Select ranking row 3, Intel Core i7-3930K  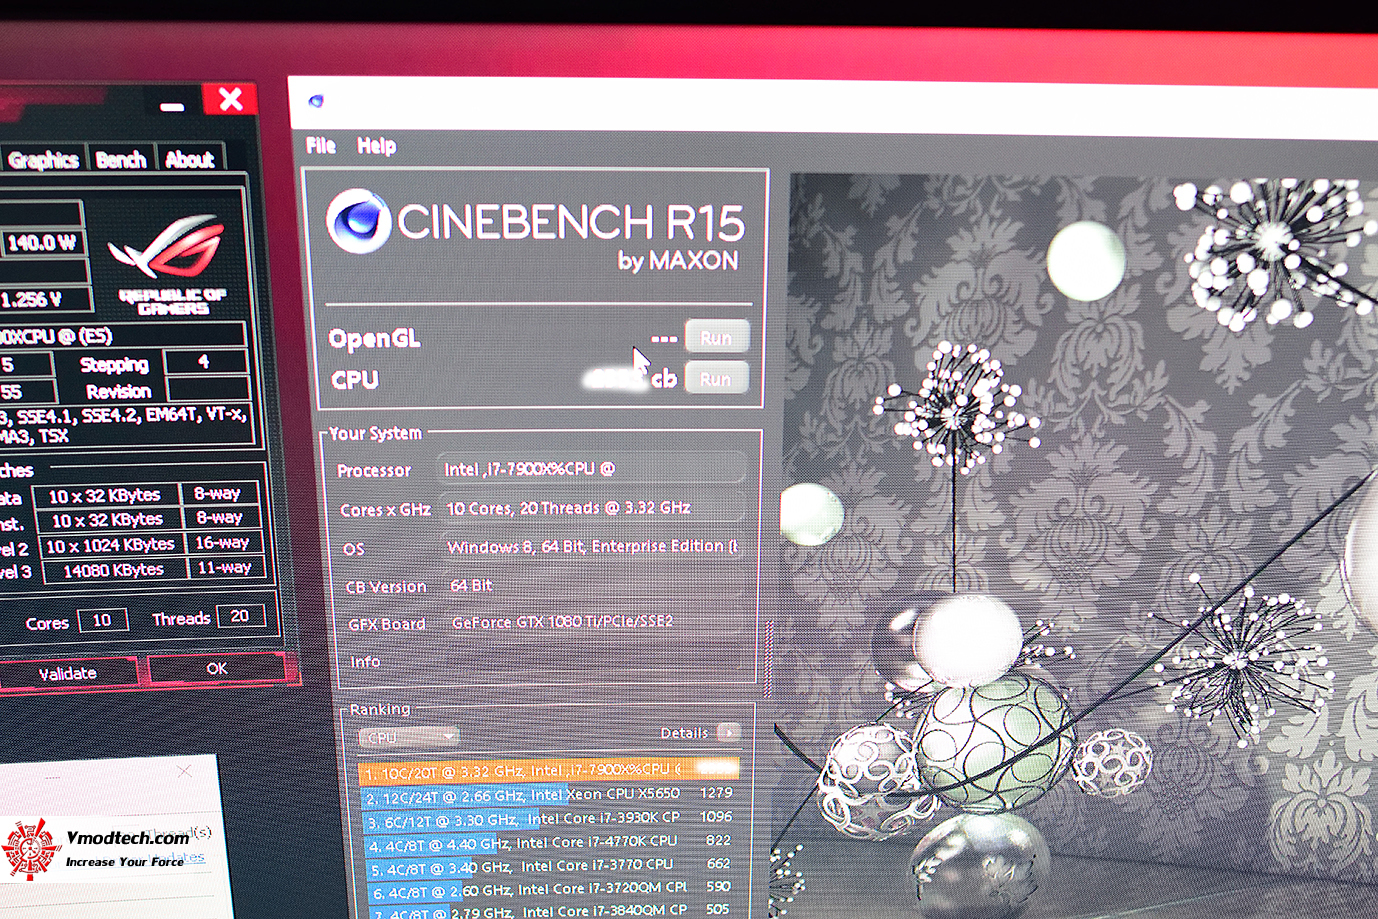tap(549, 819)
